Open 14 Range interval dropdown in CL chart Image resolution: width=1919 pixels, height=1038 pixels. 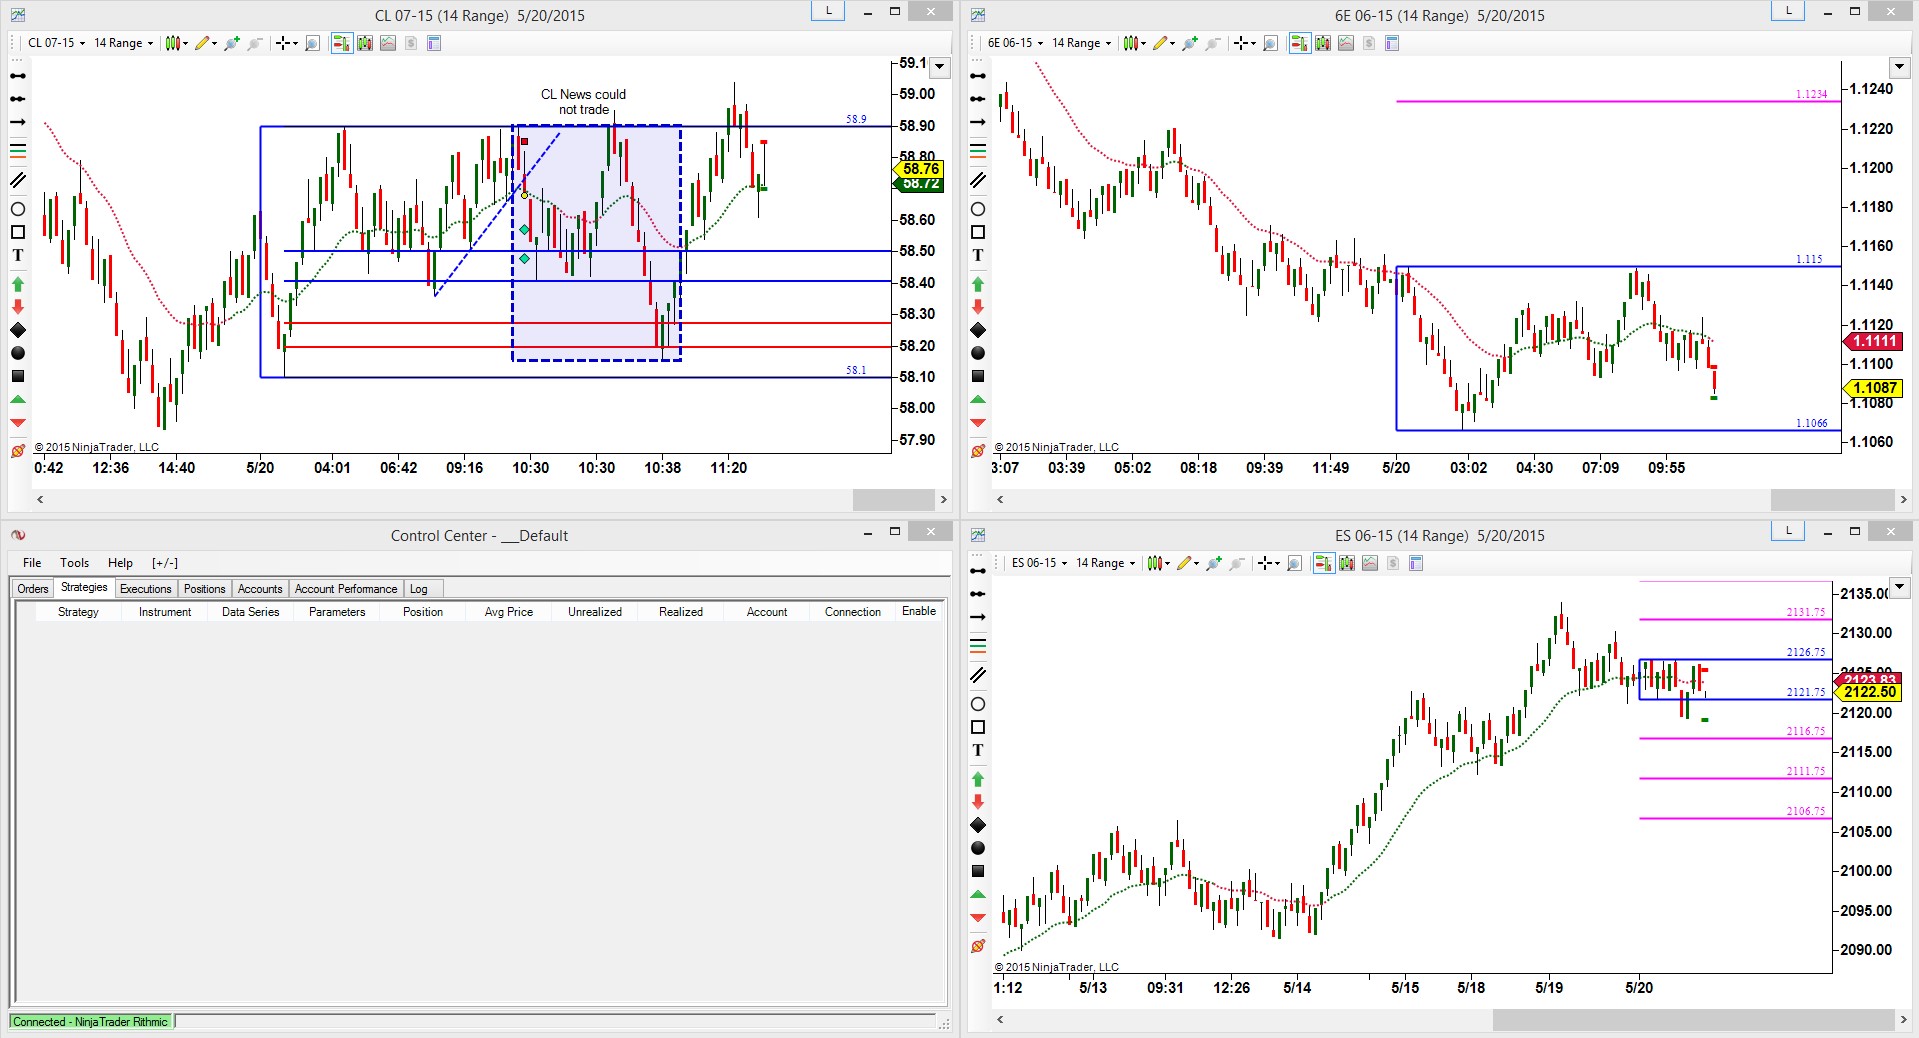(x=123, y=43)
